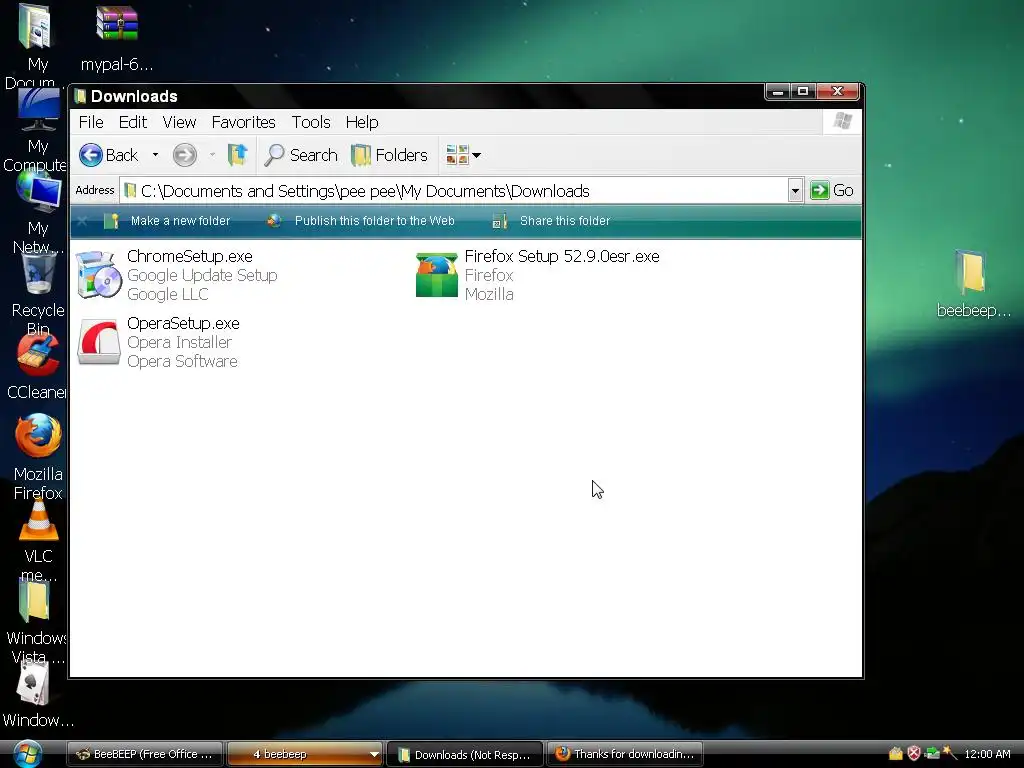Select the mypal-6 archive desktop icon
Screen dimensions: 1024x768
point(117,24)
